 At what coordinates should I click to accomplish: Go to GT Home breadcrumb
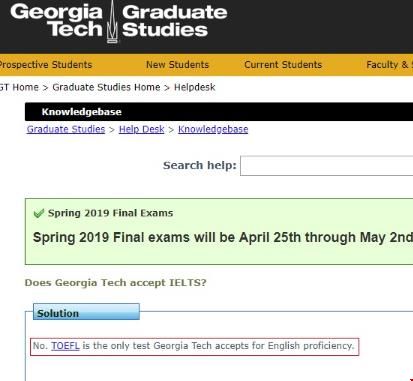[x=19, y=87]
